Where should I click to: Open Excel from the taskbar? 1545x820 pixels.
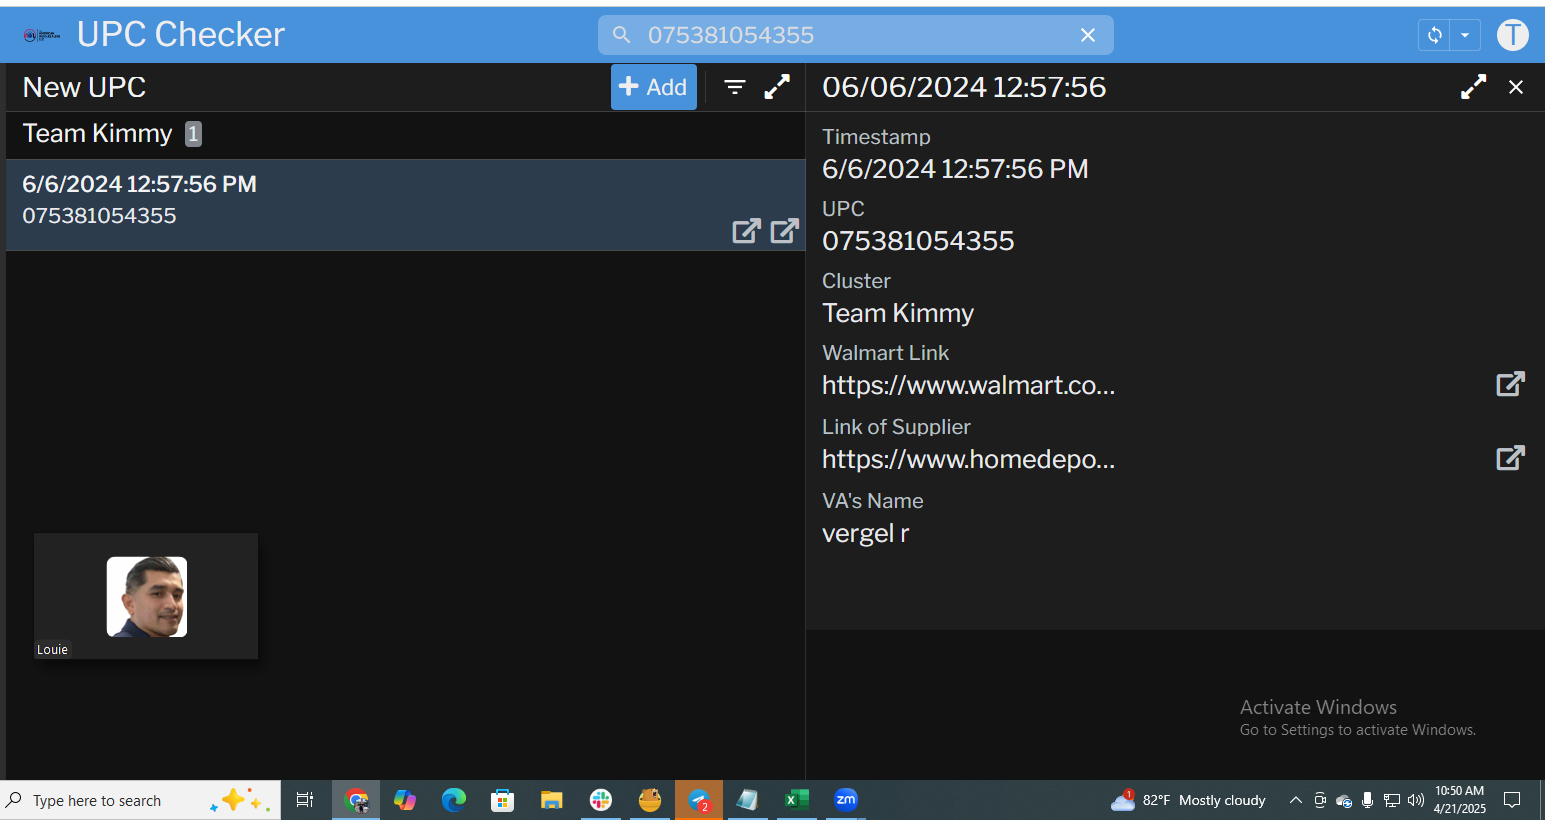click(x=797, y=800)
